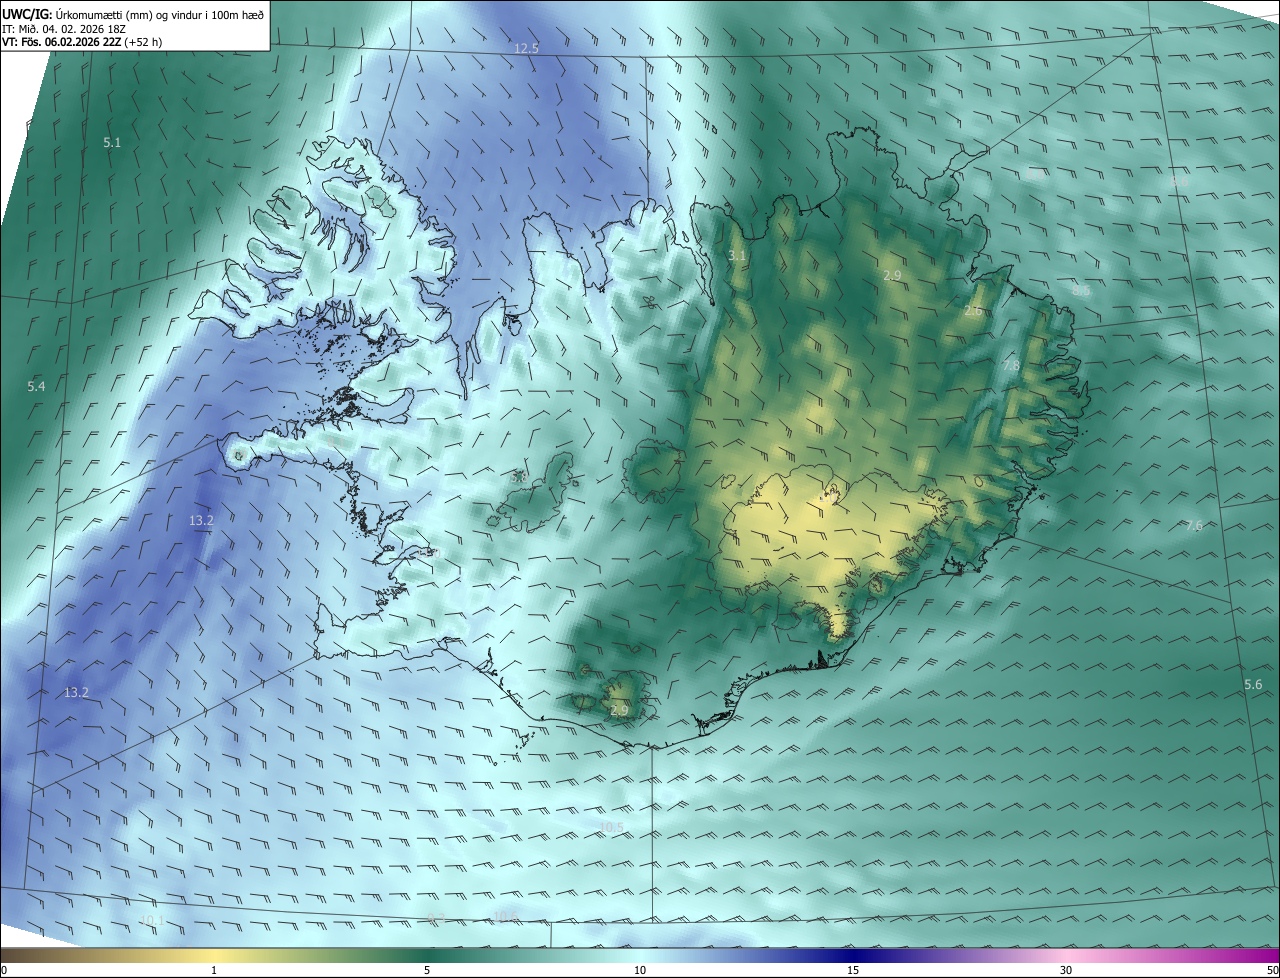Click the color scale tick label 15
This screenshot has height=978, width=1280.
pyautogui.click(x=853, y=970)
